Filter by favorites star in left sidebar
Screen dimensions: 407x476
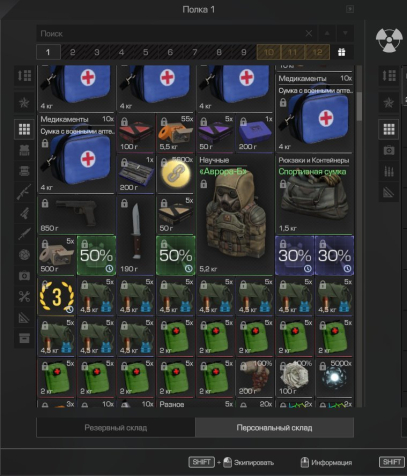click(24, 103)
